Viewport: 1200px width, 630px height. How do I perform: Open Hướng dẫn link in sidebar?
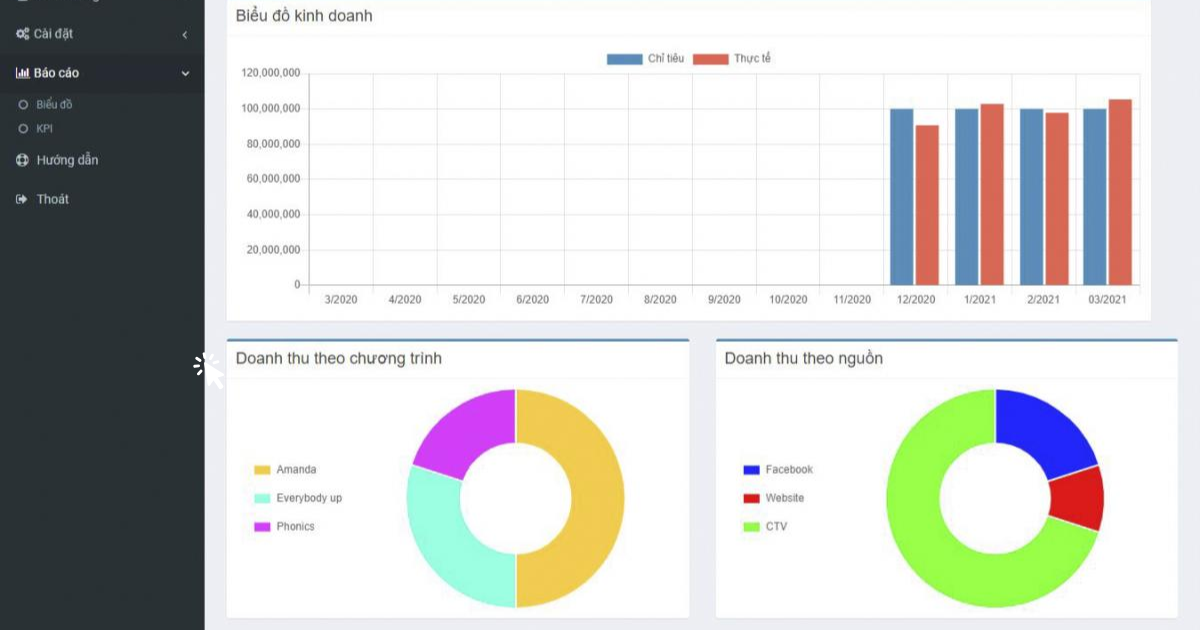[x=67, y=160]
